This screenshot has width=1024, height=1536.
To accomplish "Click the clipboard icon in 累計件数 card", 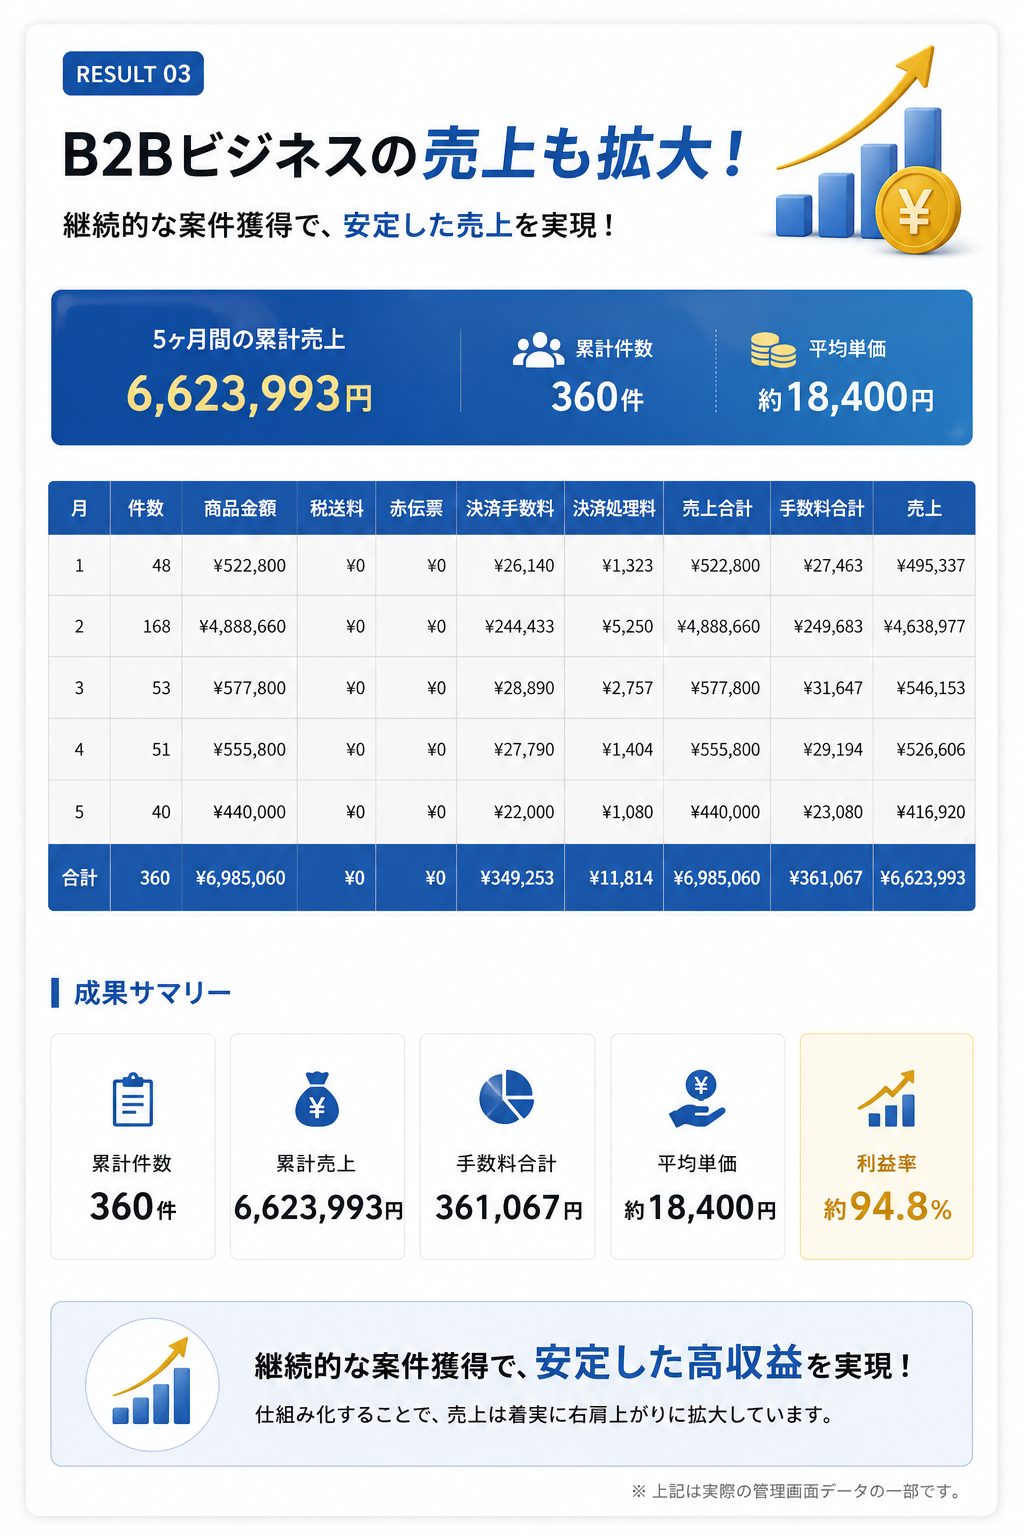I will [133, 1100].
